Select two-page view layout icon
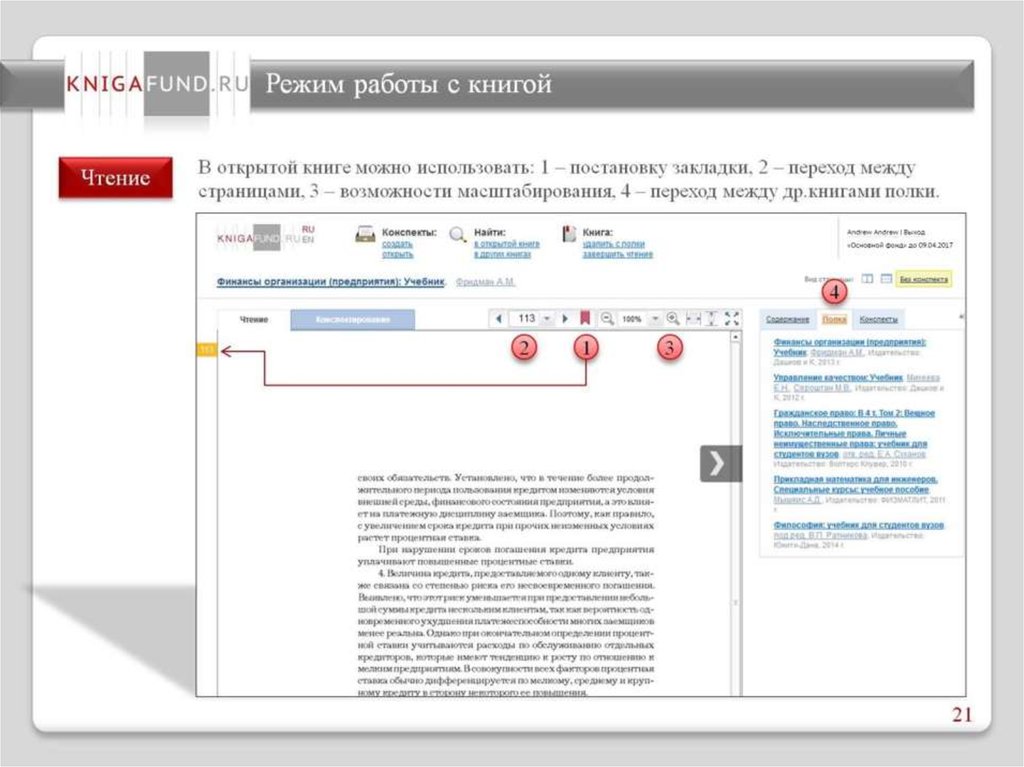The image size is (1024, 767). tap(867, 279)
